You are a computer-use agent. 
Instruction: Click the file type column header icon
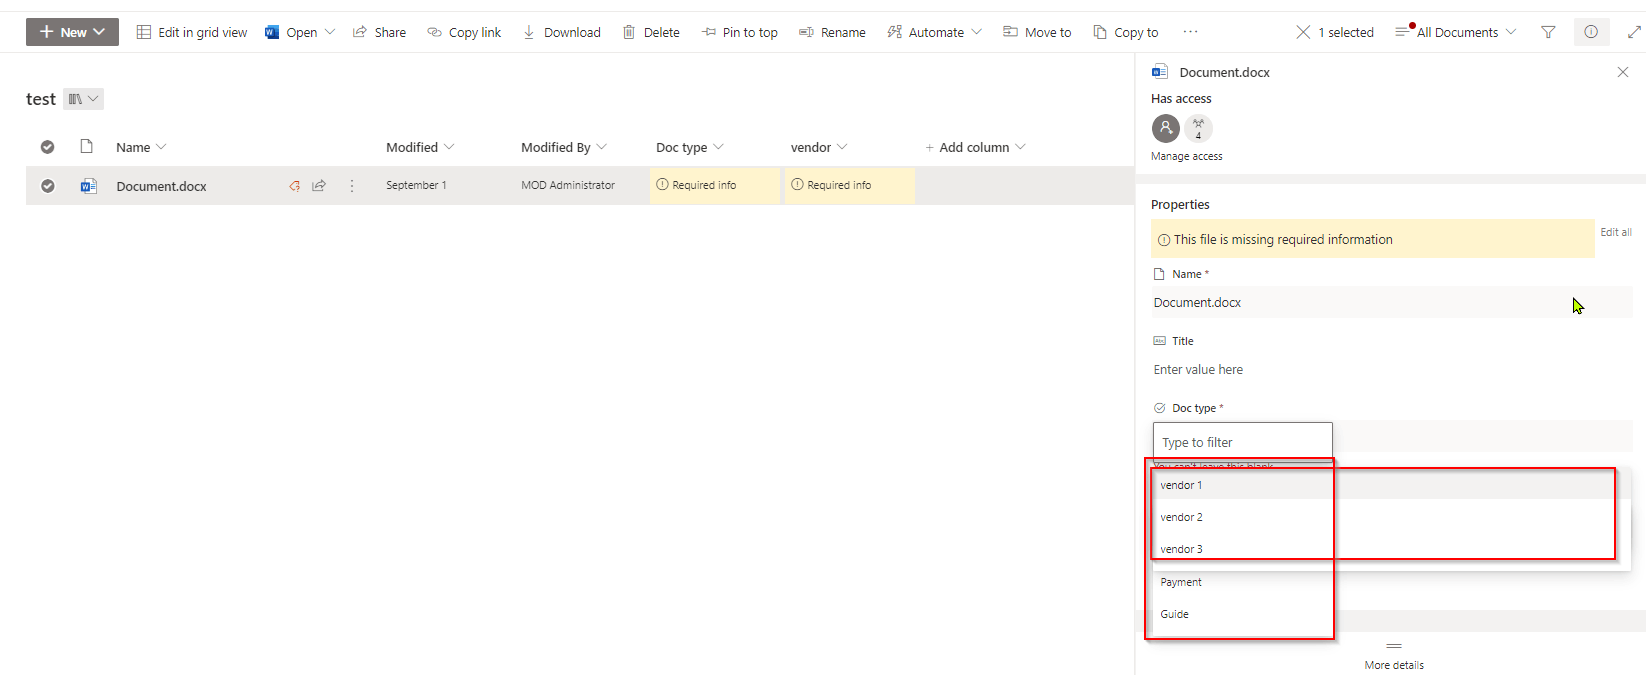87,147
